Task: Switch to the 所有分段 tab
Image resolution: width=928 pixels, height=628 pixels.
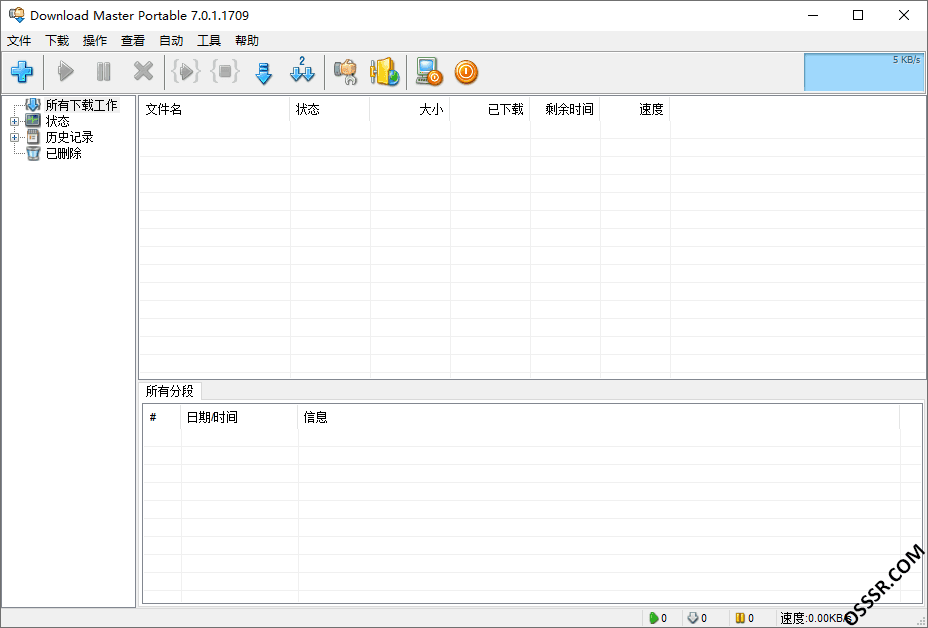Action: click(170, 391)
